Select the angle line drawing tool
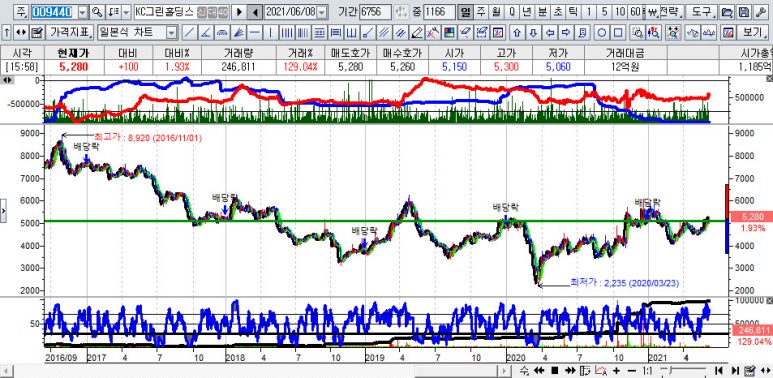This screenshot has height=378, width=773. pyautogui.click(x=206, y=33)
